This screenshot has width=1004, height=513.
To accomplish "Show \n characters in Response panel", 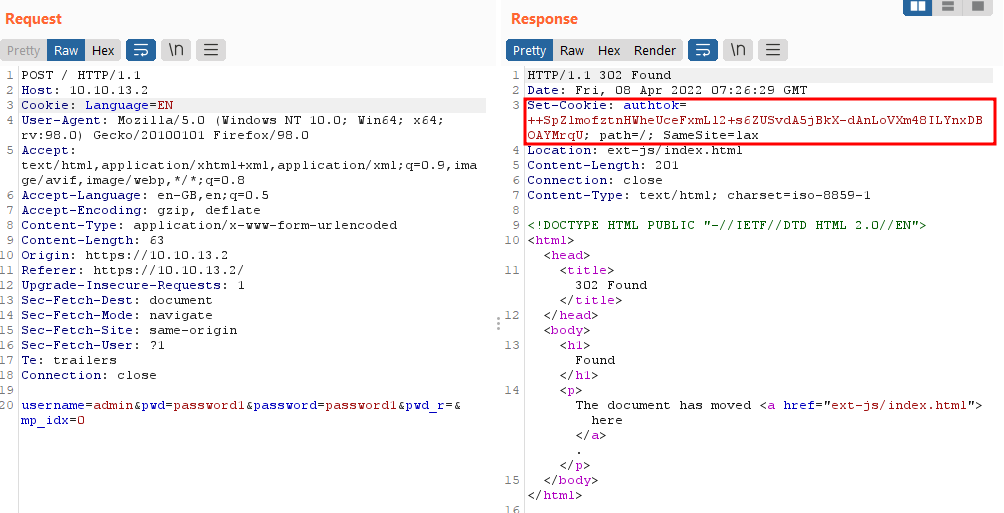I will click(738, 50).
